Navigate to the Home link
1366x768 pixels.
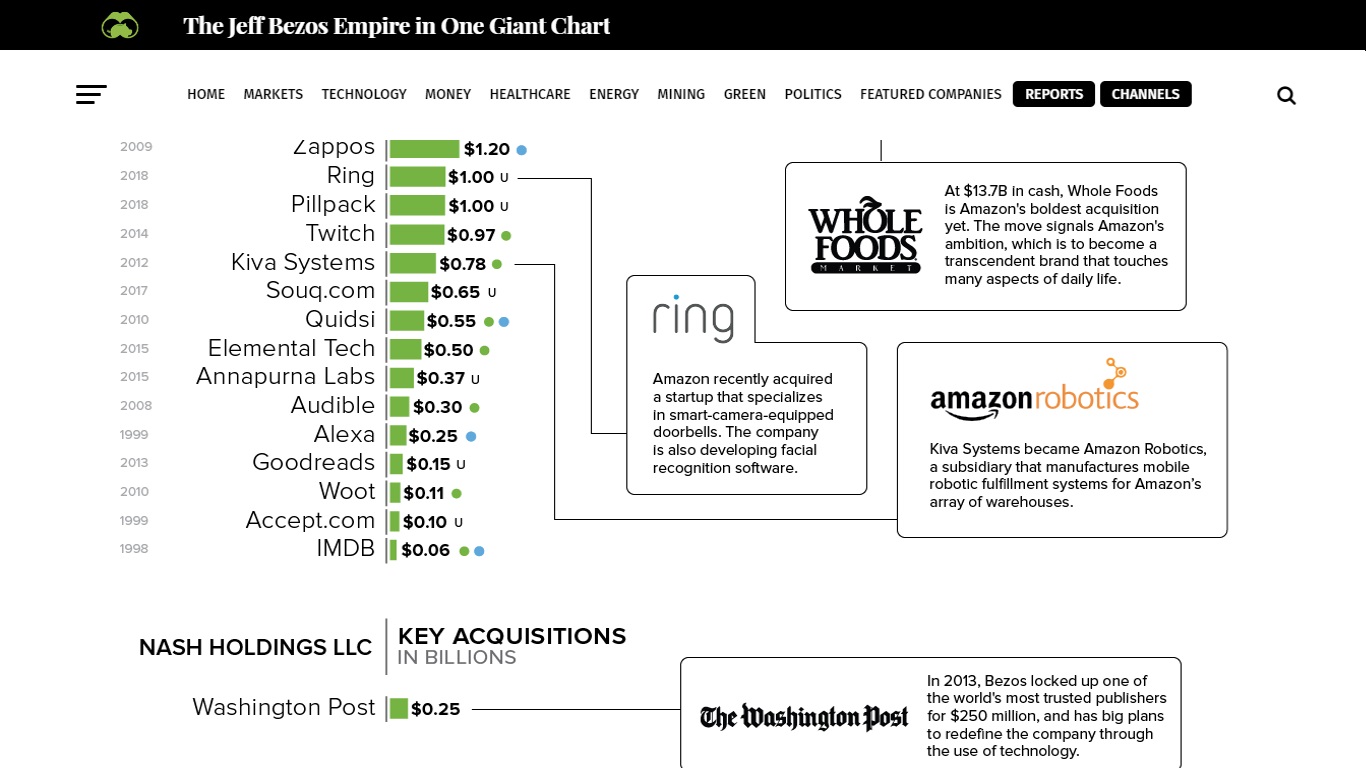(206, 94)
